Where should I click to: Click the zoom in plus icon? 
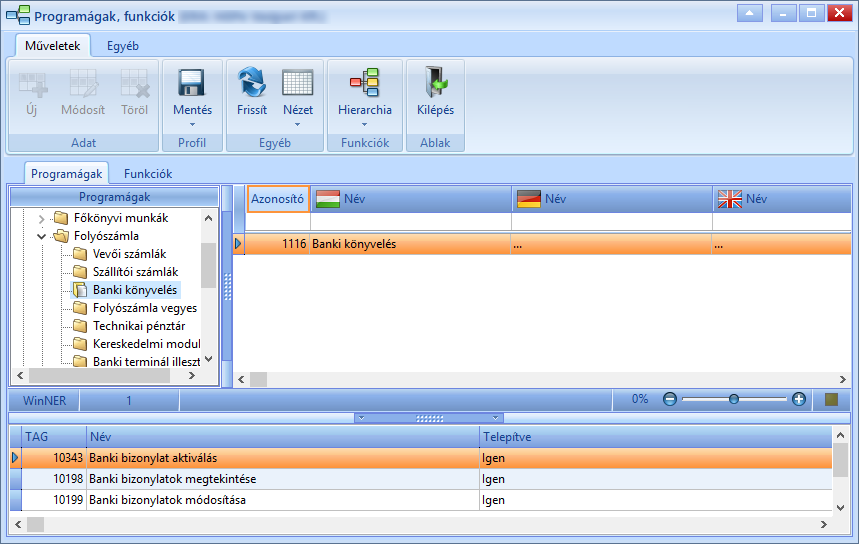pos(799,399)
